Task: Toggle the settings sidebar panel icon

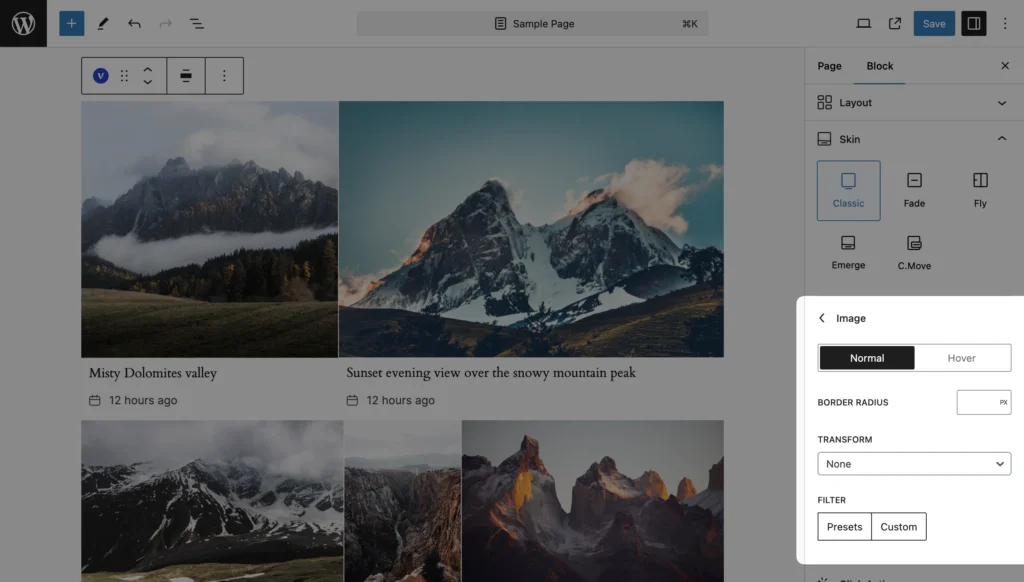Action: pyautogui.click(x=973, y=23)
